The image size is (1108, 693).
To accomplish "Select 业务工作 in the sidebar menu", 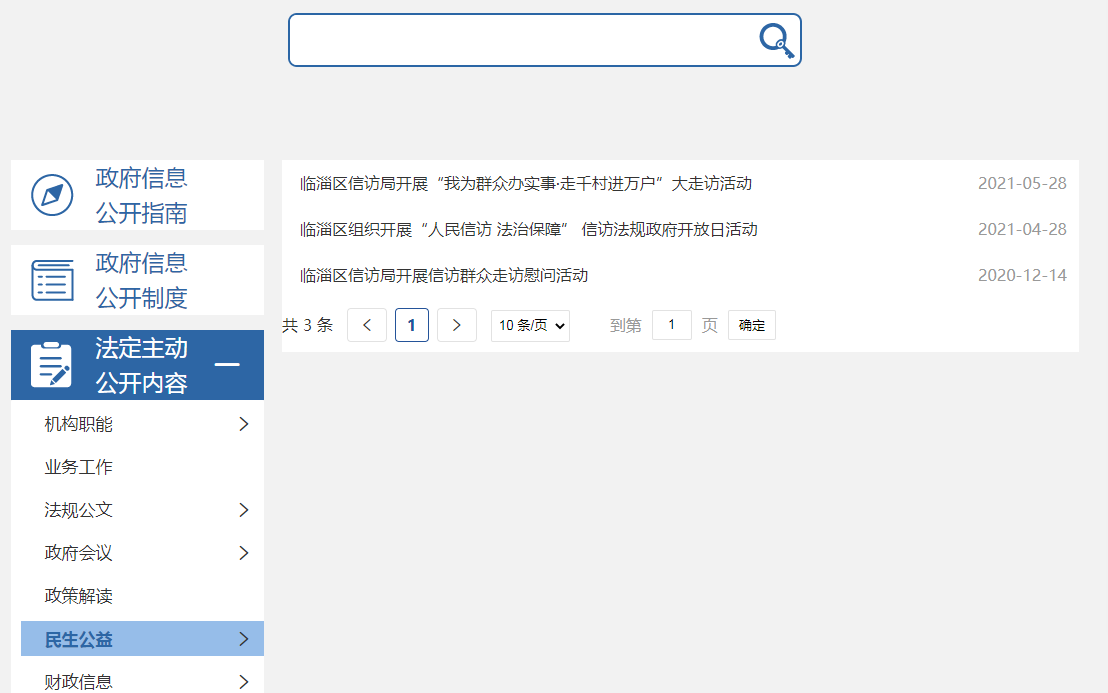I will [79, 467].
